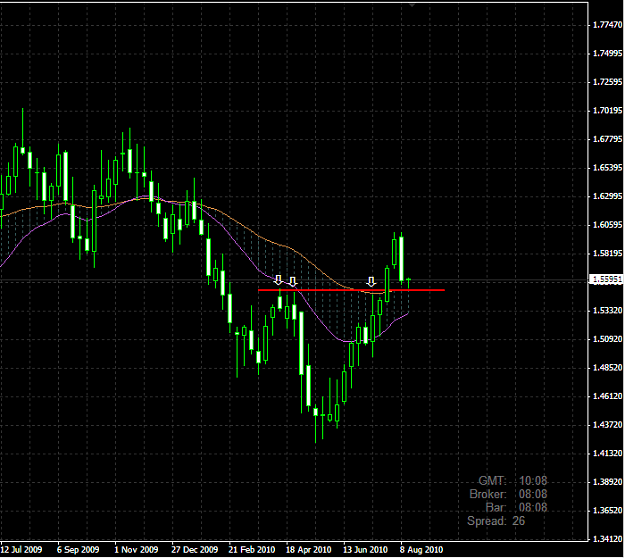Click the 1 Nov 2009 date label
625x558 pixels.
click(136, 550)
